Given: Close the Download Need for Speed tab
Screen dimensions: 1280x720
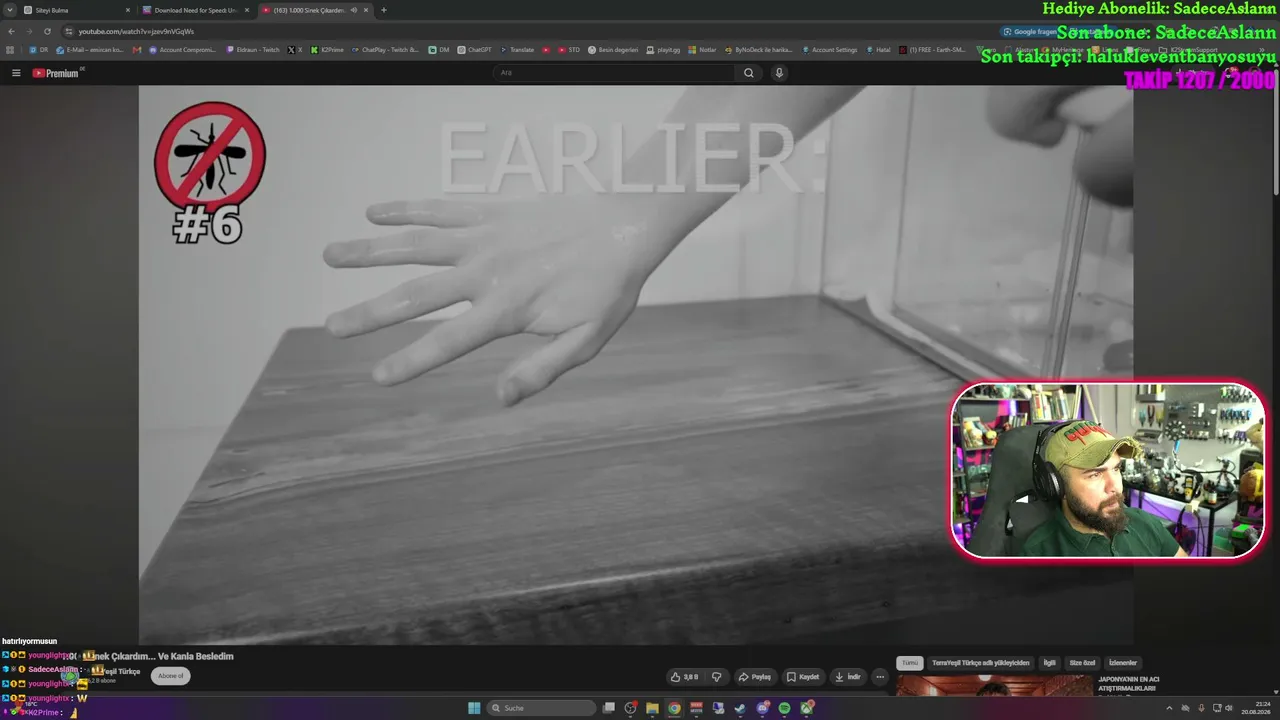Looking at the screenshot, I should point(247,10).
